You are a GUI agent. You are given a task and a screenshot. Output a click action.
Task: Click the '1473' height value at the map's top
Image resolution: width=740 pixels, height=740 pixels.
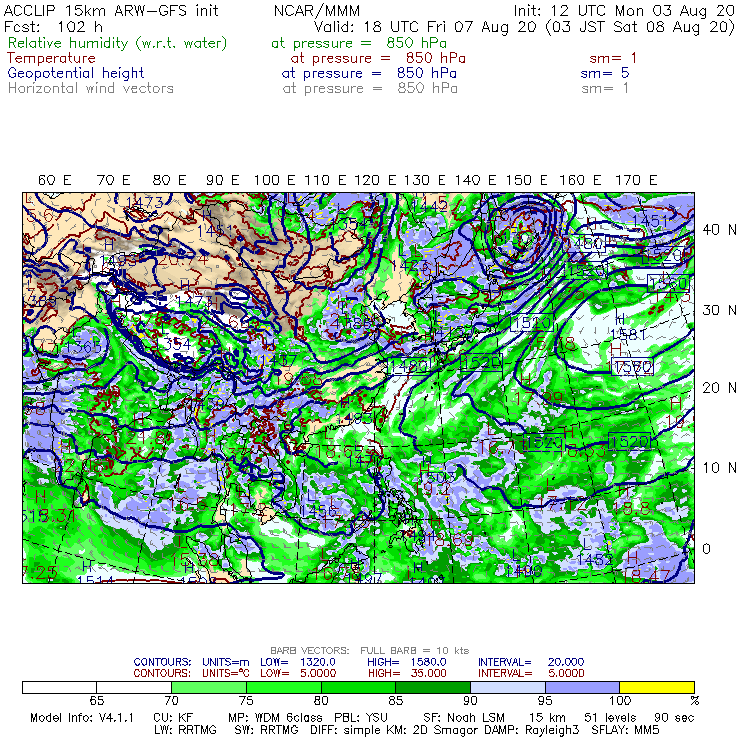click(144, 202)
